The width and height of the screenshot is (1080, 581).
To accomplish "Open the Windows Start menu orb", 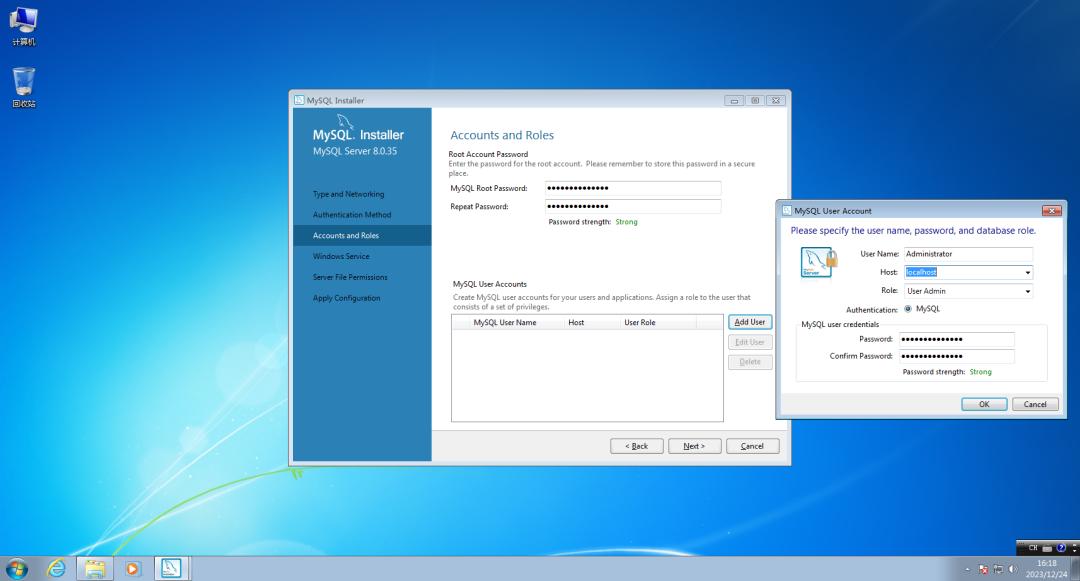I will (17, 569).
